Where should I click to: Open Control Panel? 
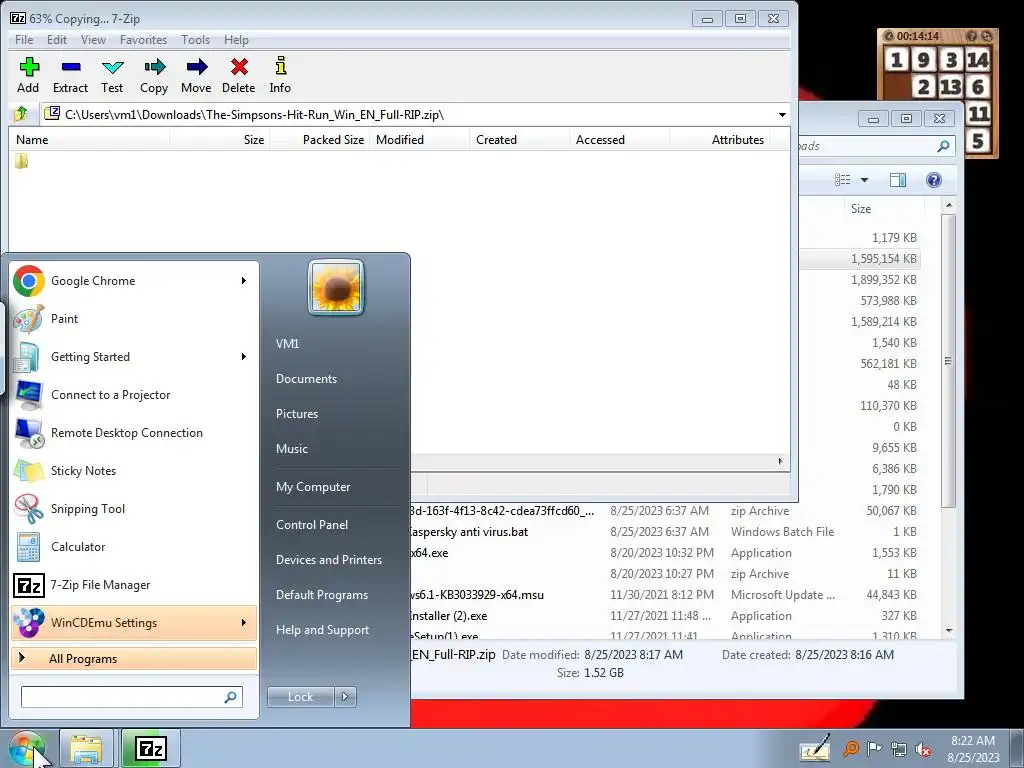click(312, 525)
